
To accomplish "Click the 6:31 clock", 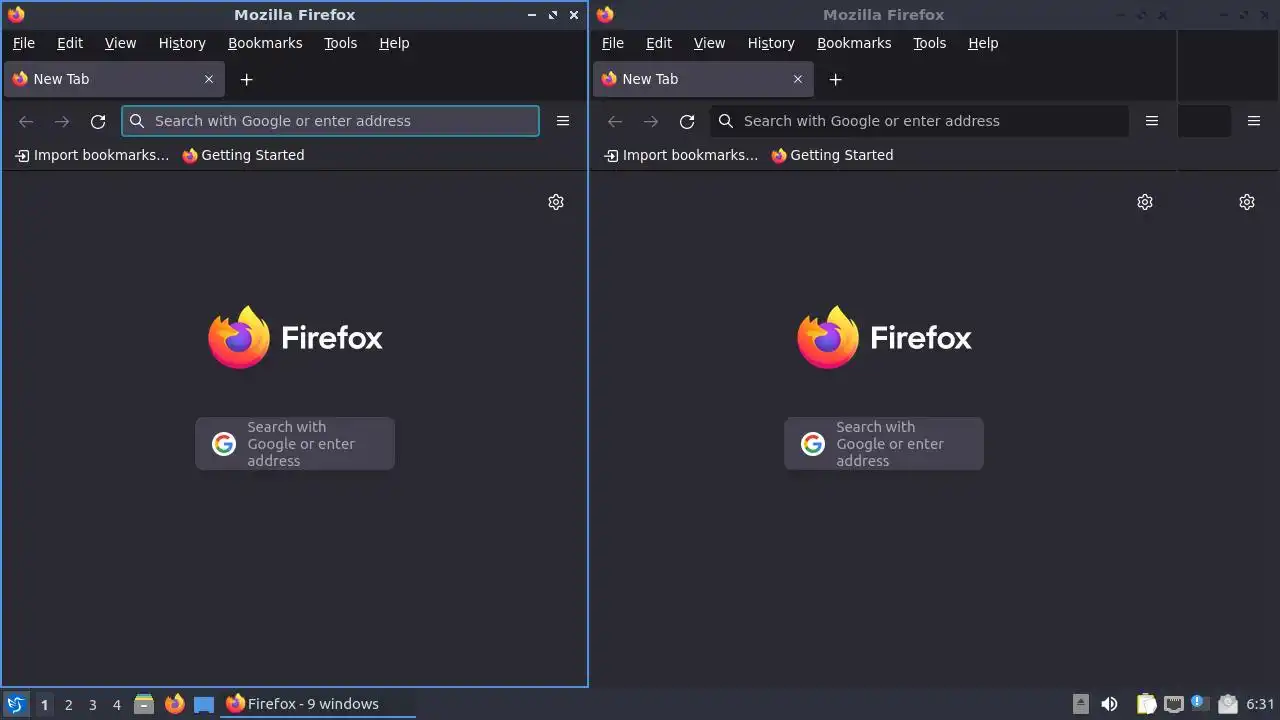I will 1260,704.
